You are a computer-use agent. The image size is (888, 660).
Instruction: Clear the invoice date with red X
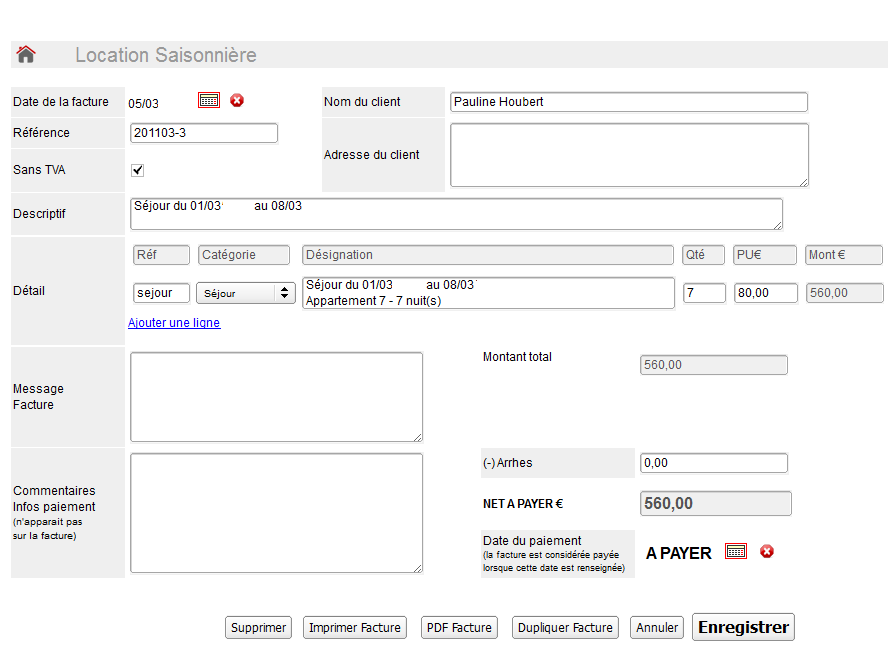coord(237,100)
